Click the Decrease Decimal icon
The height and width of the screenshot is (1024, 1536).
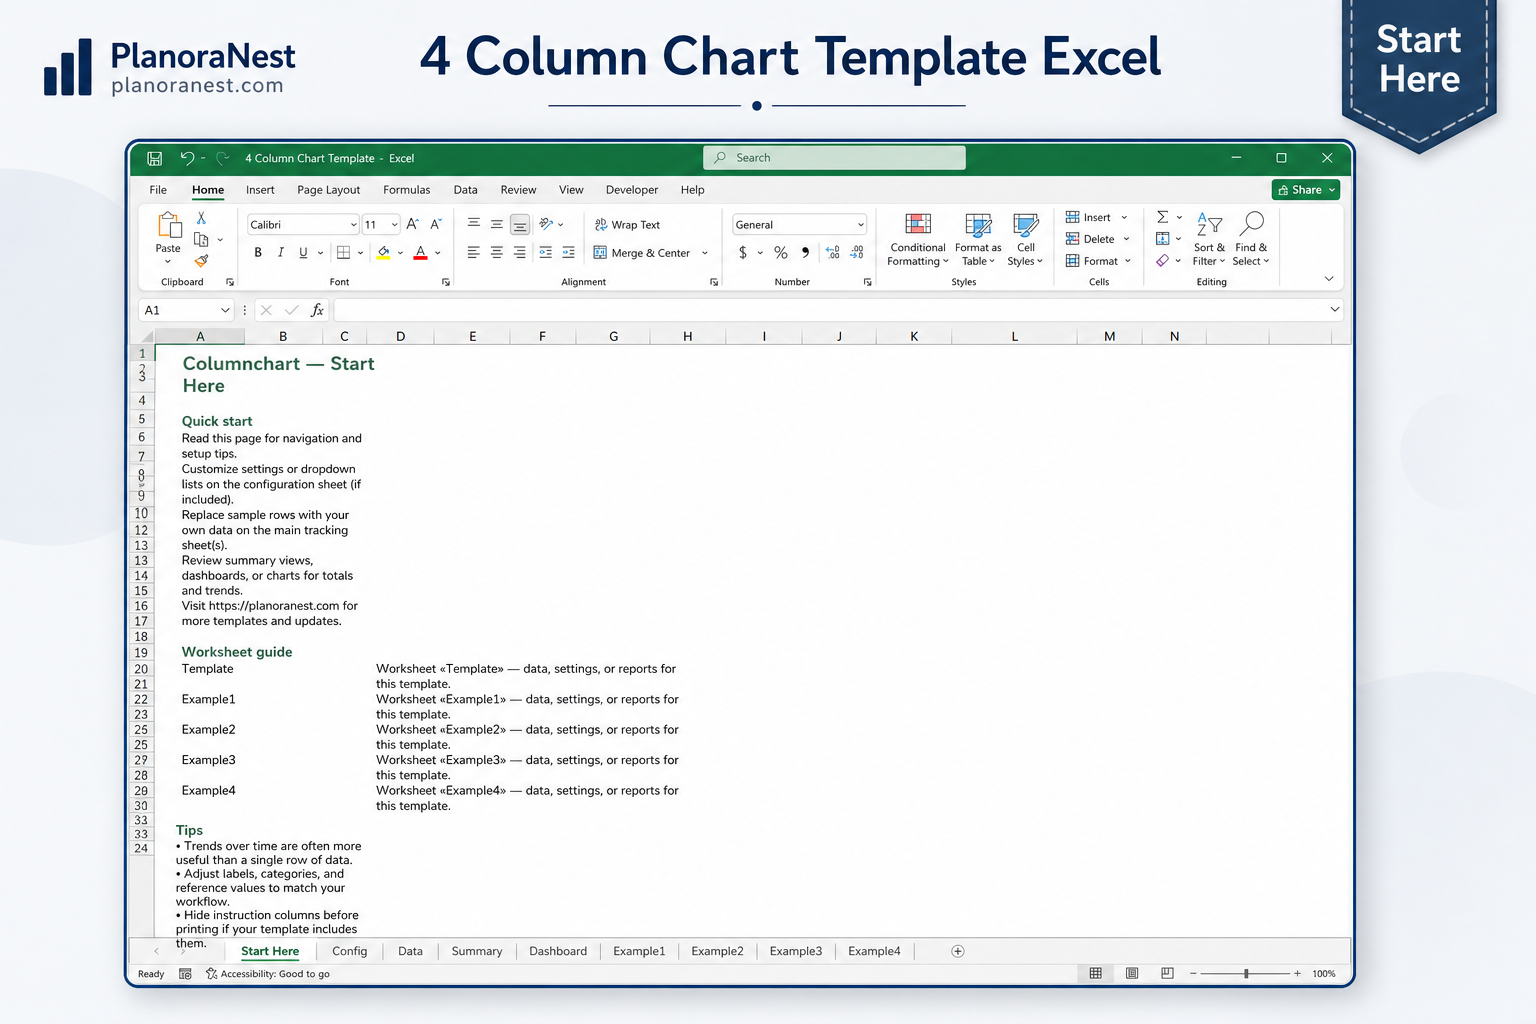857,253
